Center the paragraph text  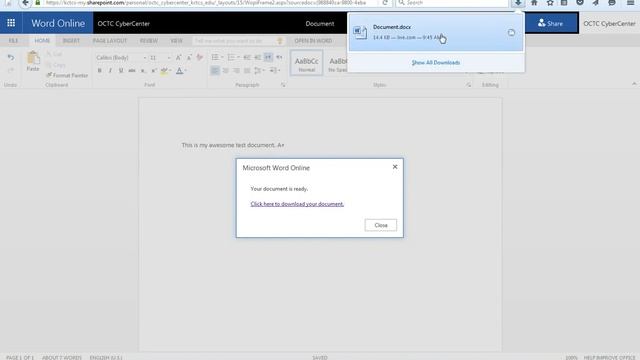[226, 71]
